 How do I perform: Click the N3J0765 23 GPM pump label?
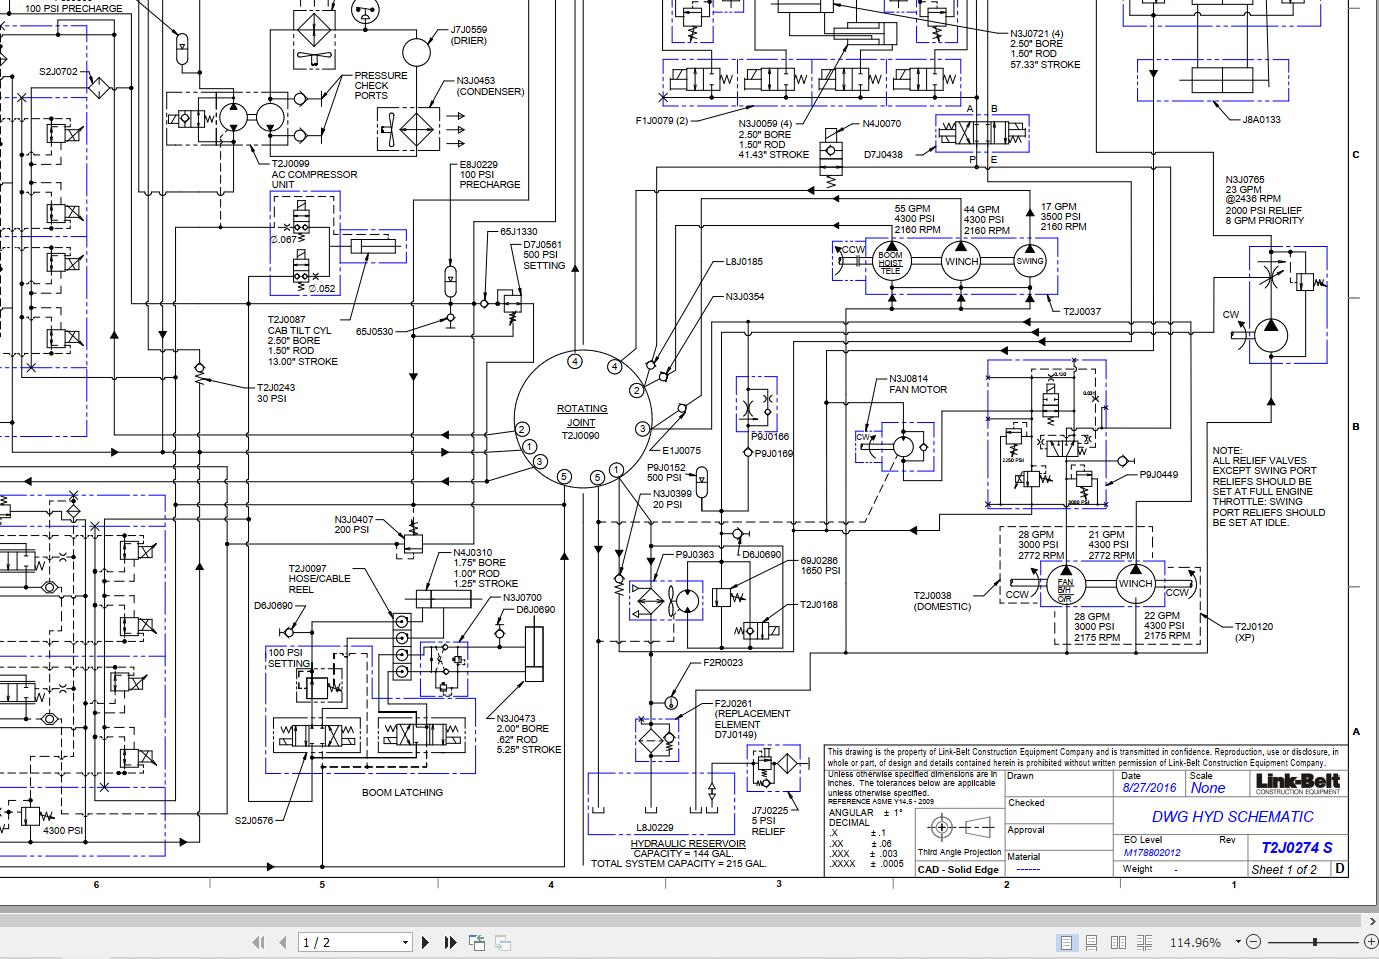[x=1265, y=200]
